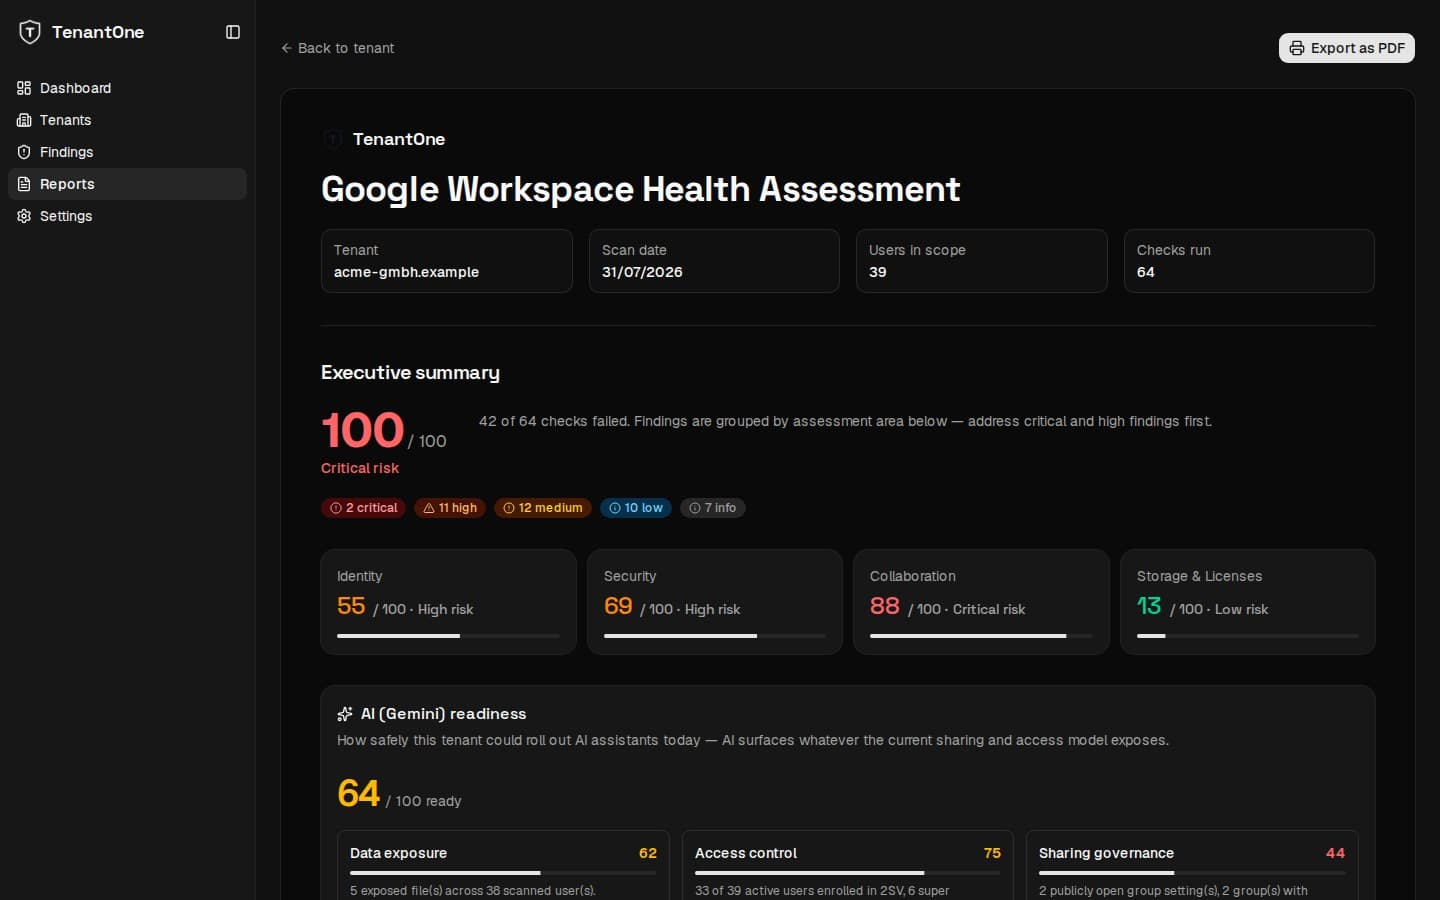
Task: Click the Storage & Licenses progress bar
Action: pyautogui.click(x=1248, y=636)
